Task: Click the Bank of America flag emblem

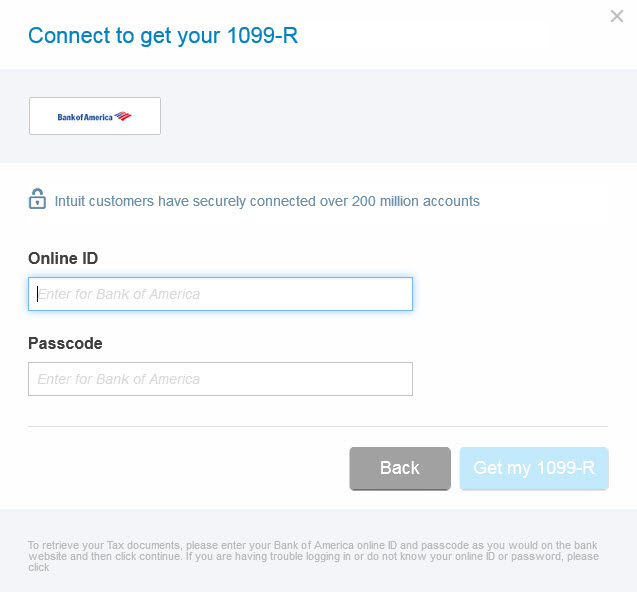Action: click(123, 116)
